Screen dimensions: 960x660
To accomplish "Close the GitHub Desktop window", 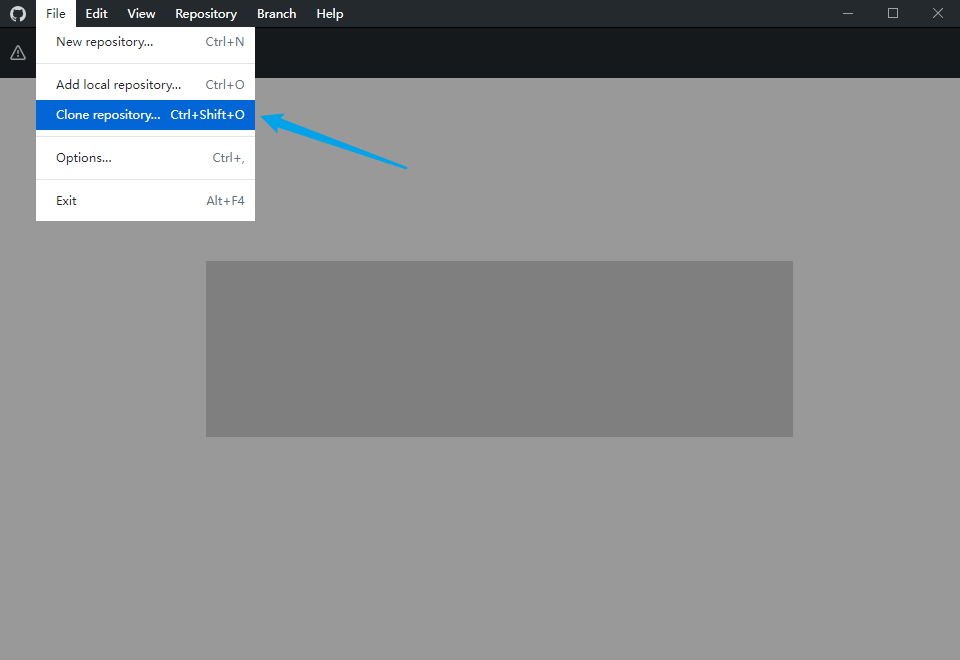I will 937,13.
